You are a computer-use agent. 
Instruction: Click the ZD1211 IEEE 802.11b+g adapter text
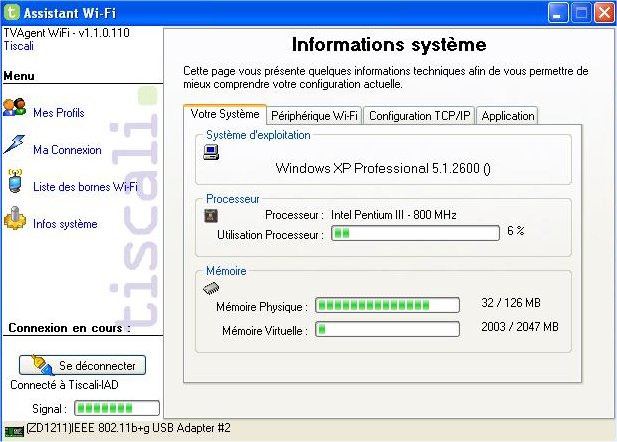pyautogui.click(x=129, y=428)
